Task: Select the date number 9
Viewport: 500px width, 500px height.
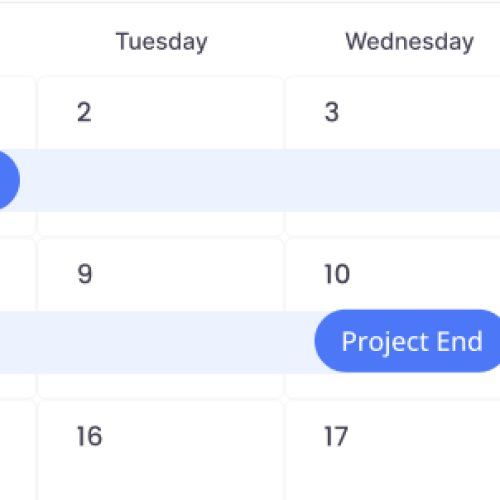Action: (85, 274)
